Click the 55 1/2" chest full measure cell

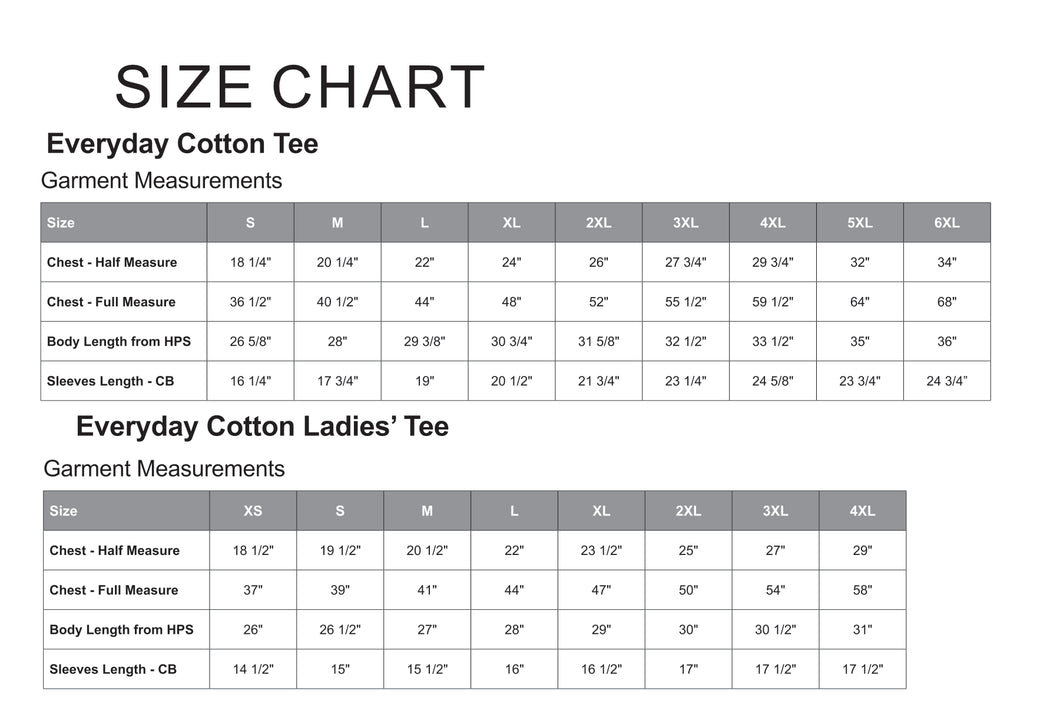pos(685,302)
